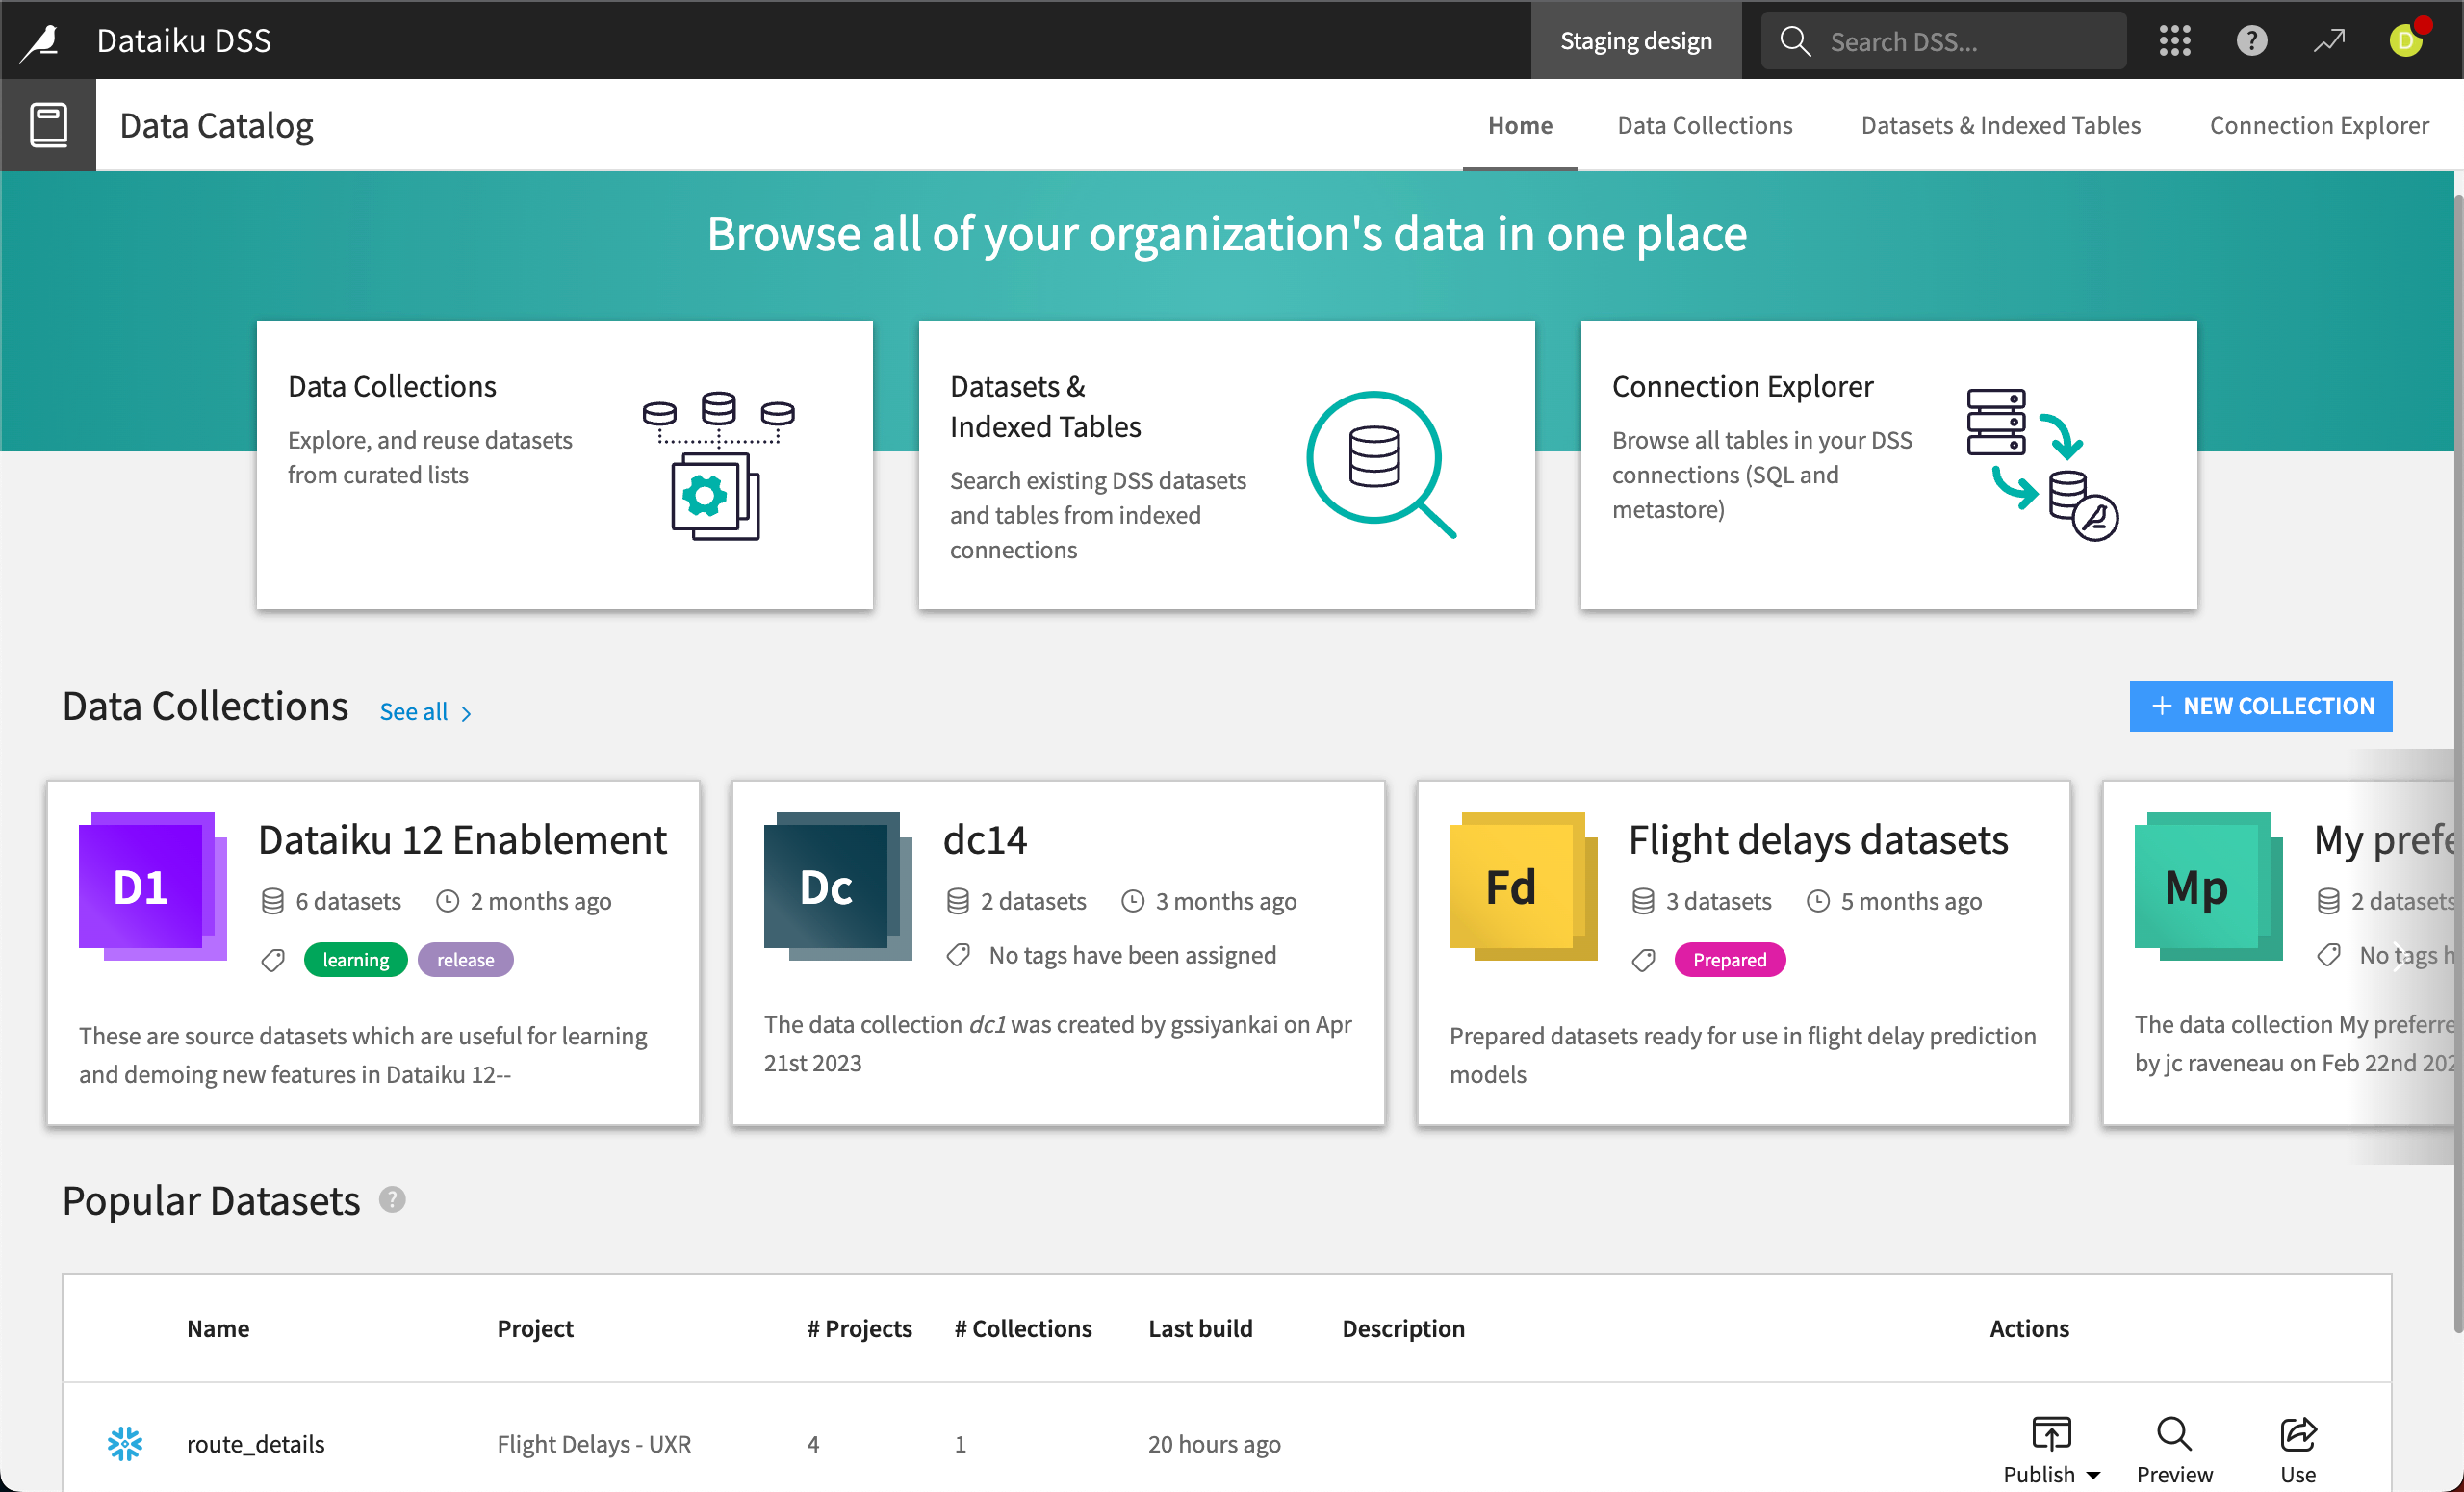Viewport: 2464px width, 1492px height.
Task: Click the Use icon for route_details
Action: [x=2298, y=1433]
